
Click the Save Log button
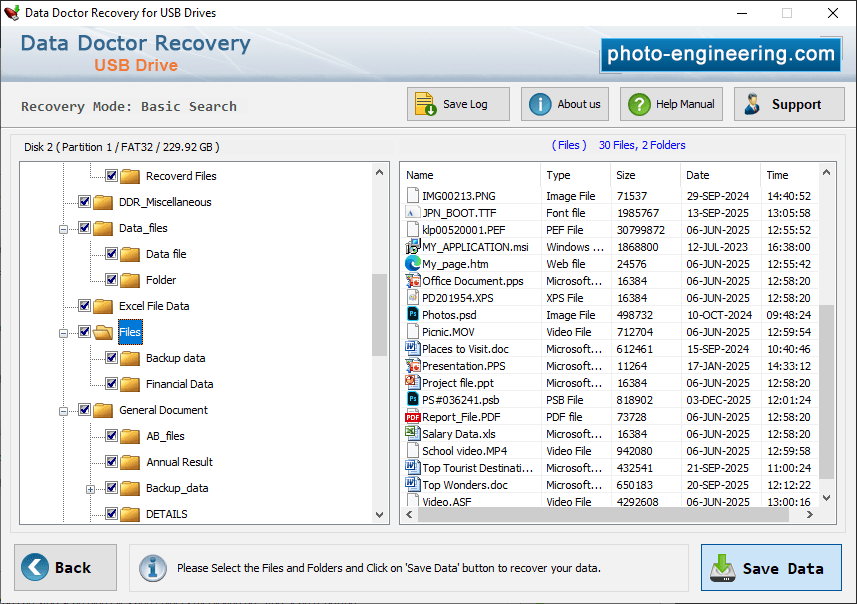pos(458,104)
